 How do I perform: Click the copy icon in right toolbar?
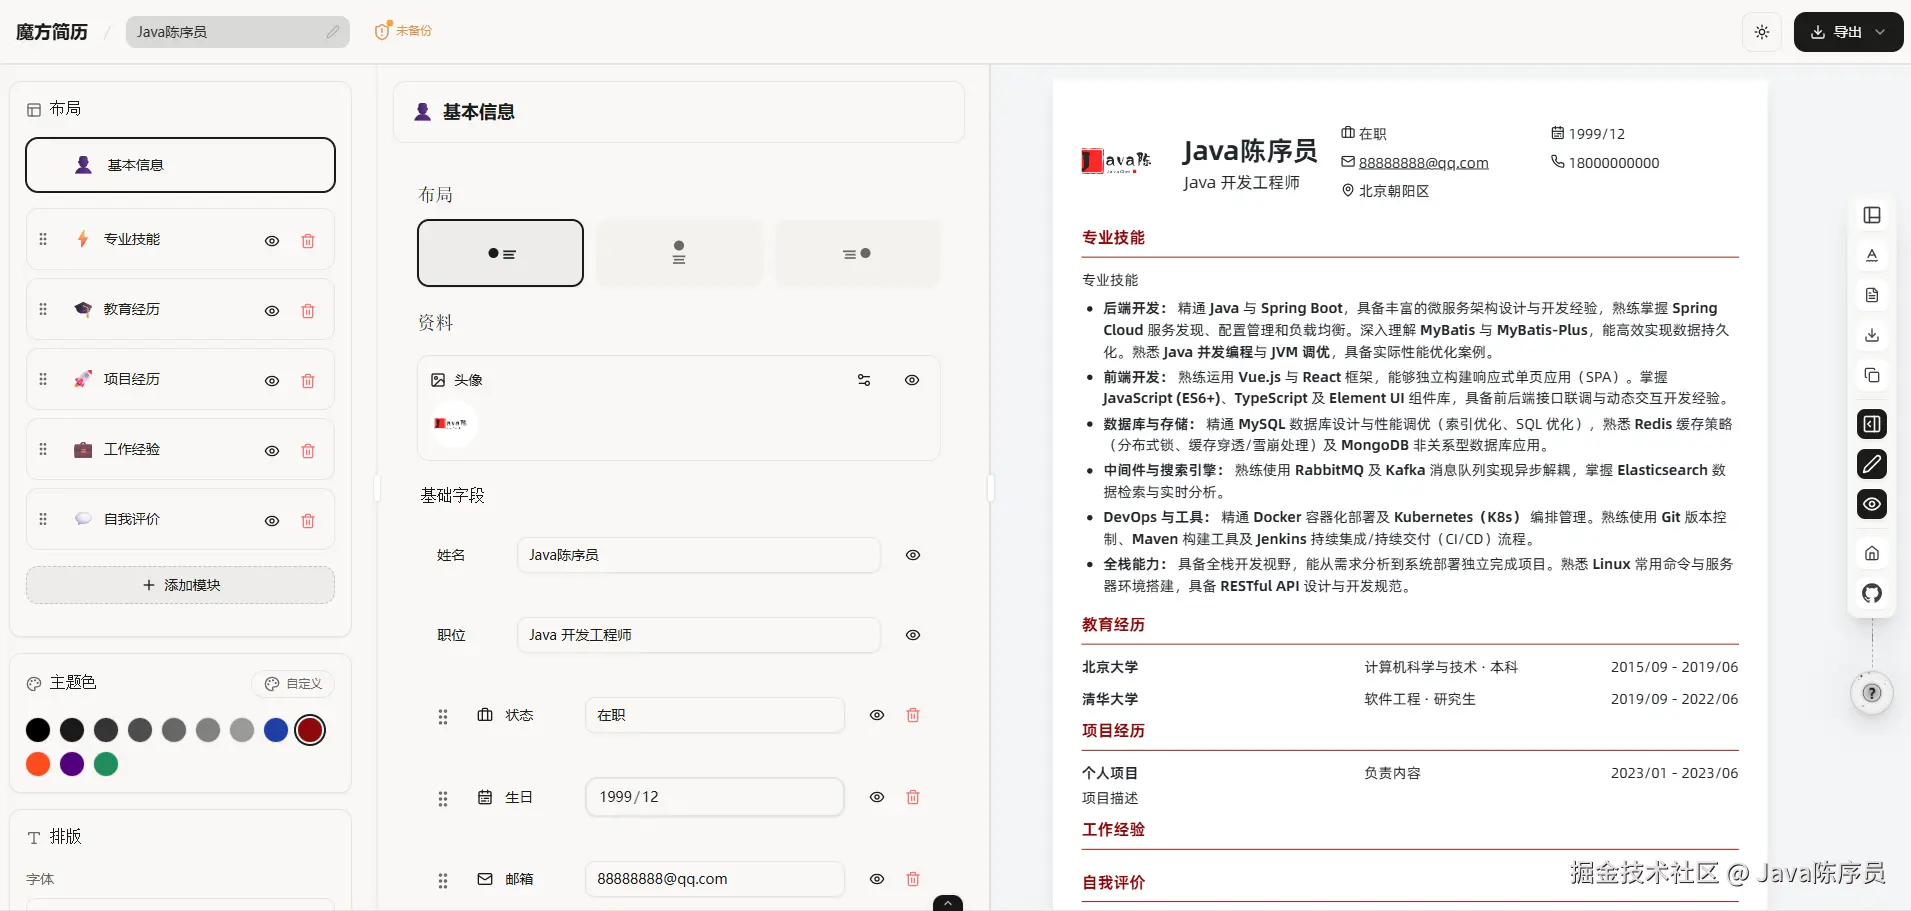click(x=1872, y=375)
